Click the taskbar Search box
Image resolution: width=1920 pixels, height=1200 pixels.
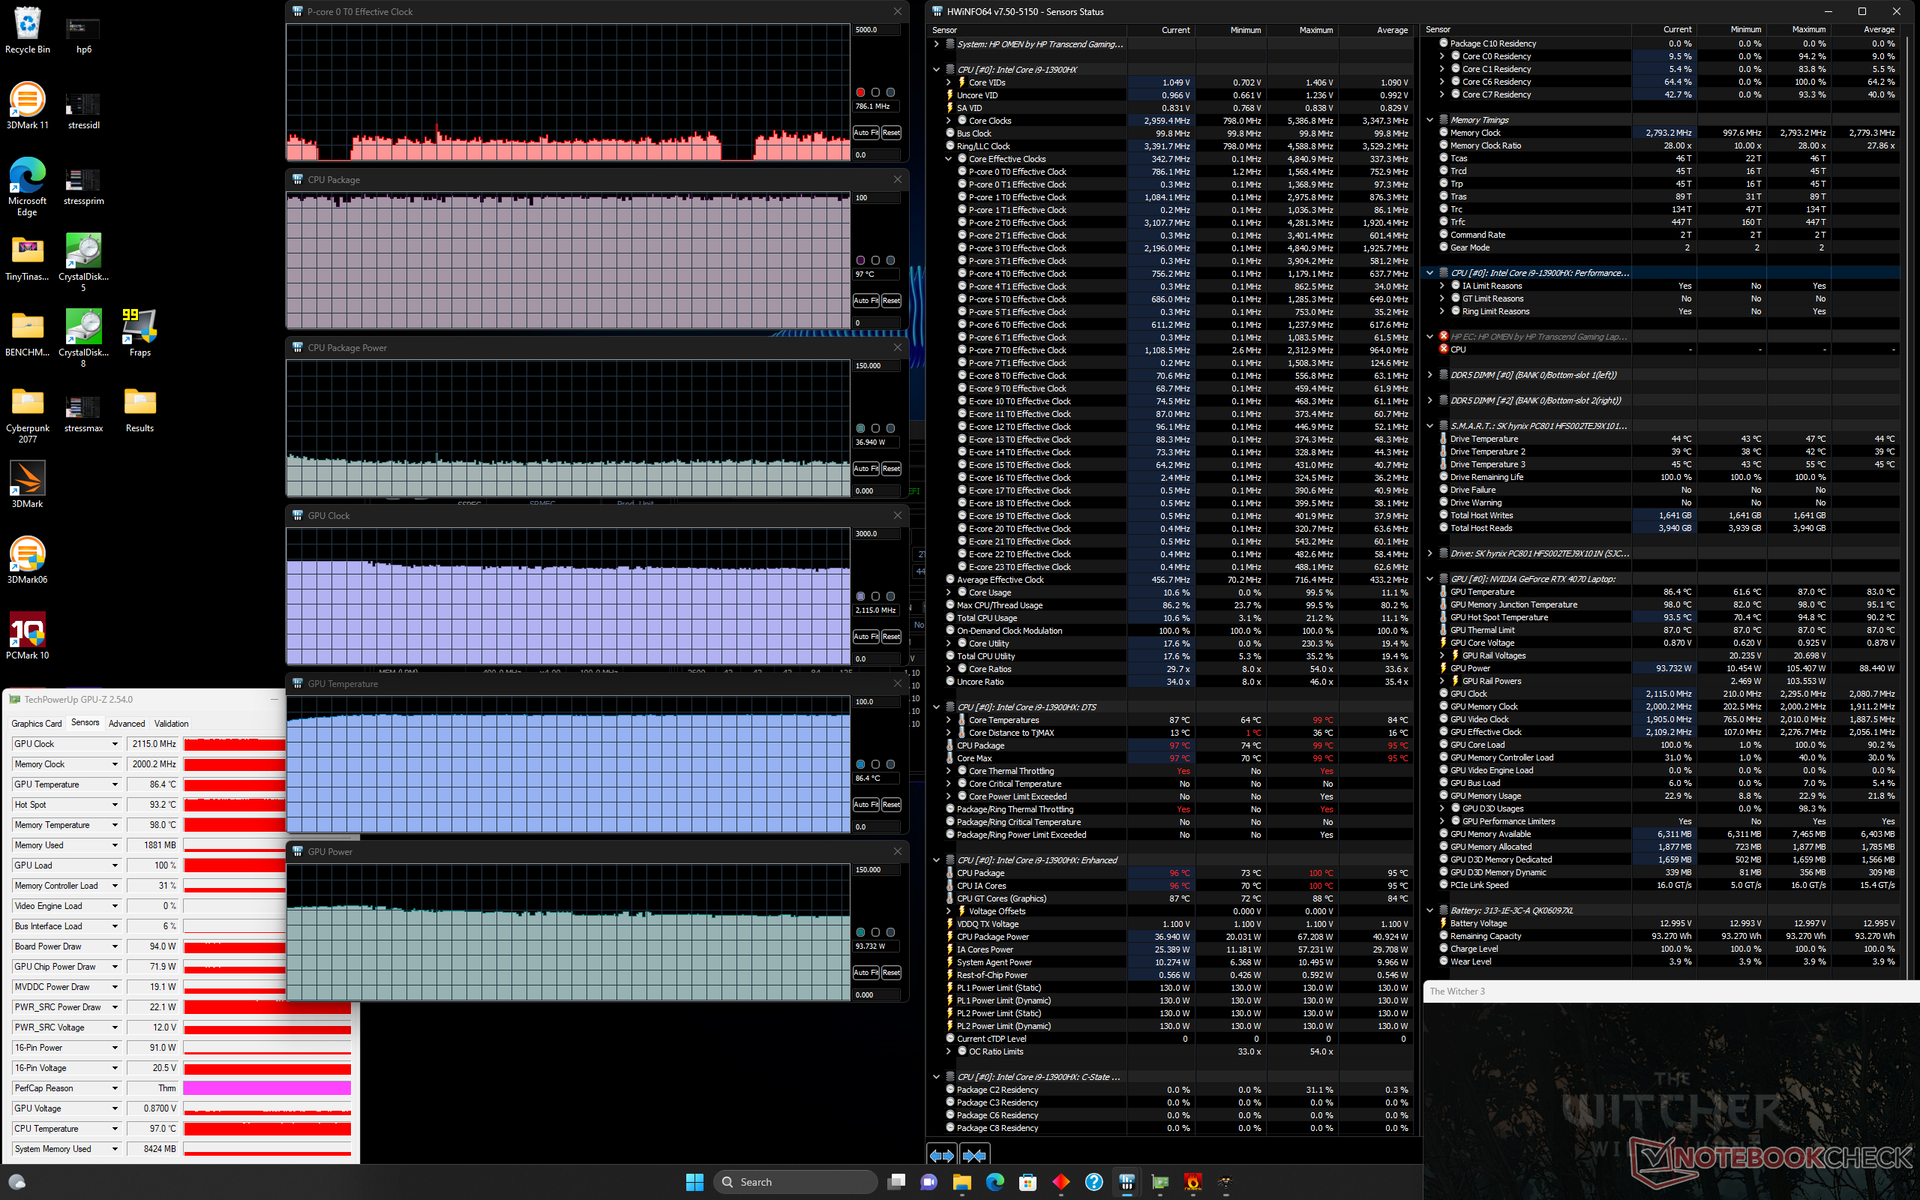(795, 1182)
